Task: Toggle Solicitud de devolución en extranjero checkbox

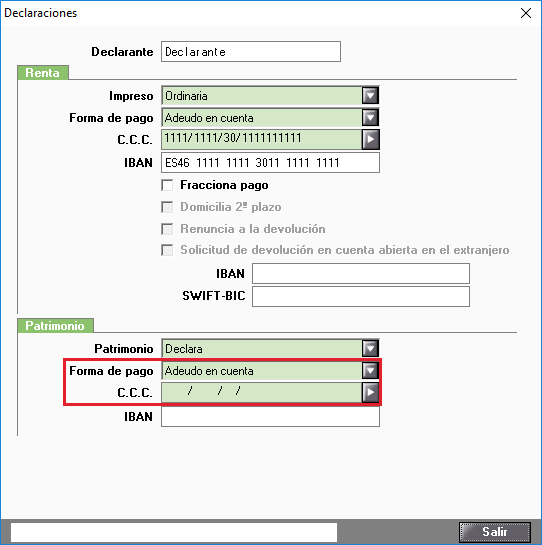Action: [x=167, y=250]
